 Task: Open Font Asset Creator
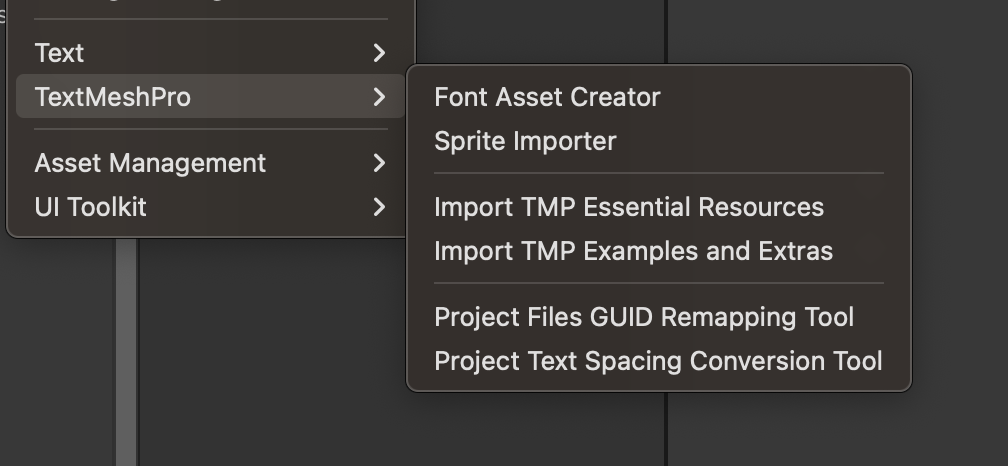pos(547,97)
